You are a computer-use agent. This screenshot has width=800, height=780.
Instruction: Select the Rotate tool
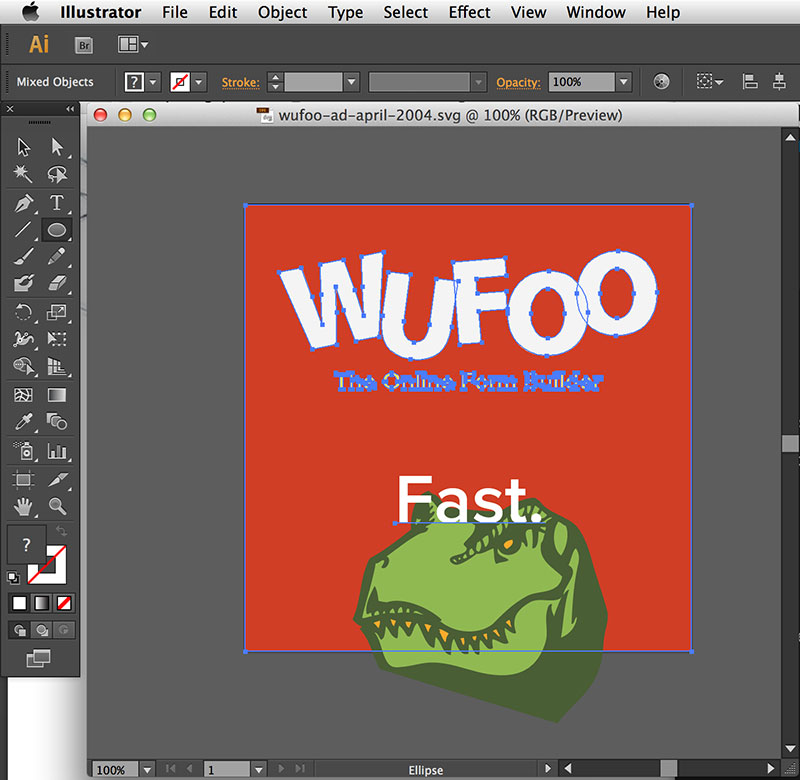coord(23,312)
